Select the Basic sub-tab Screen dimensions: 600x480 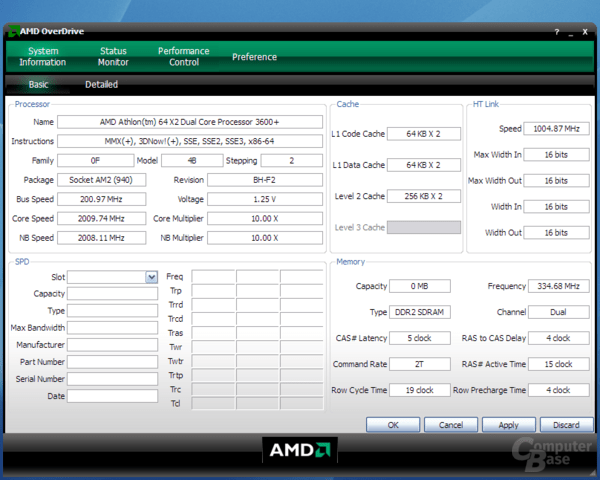[38, 84]
